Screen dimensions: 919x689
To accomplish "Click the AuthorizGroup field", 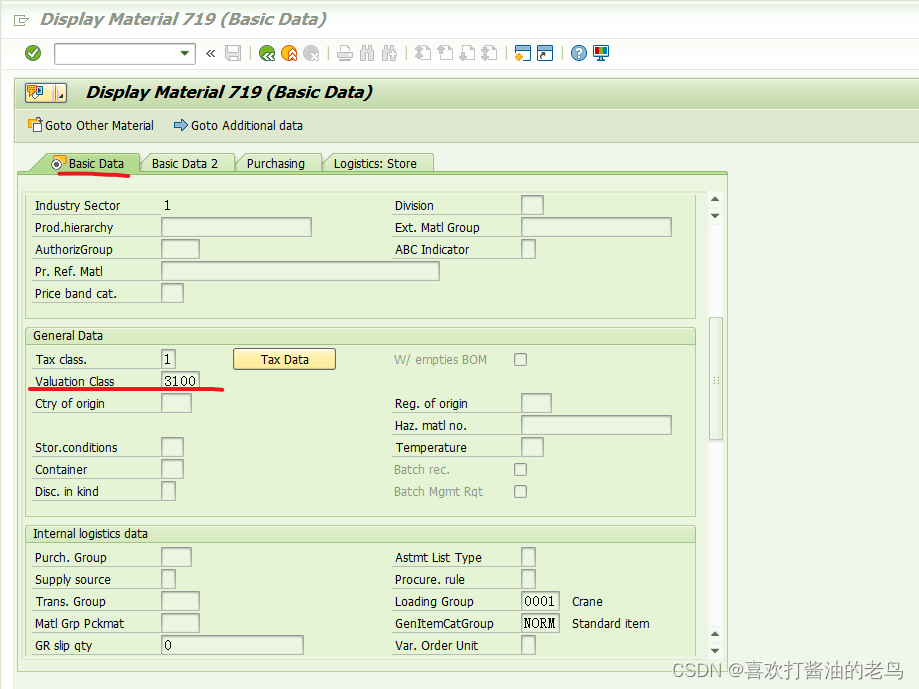I will pos(181,249).
